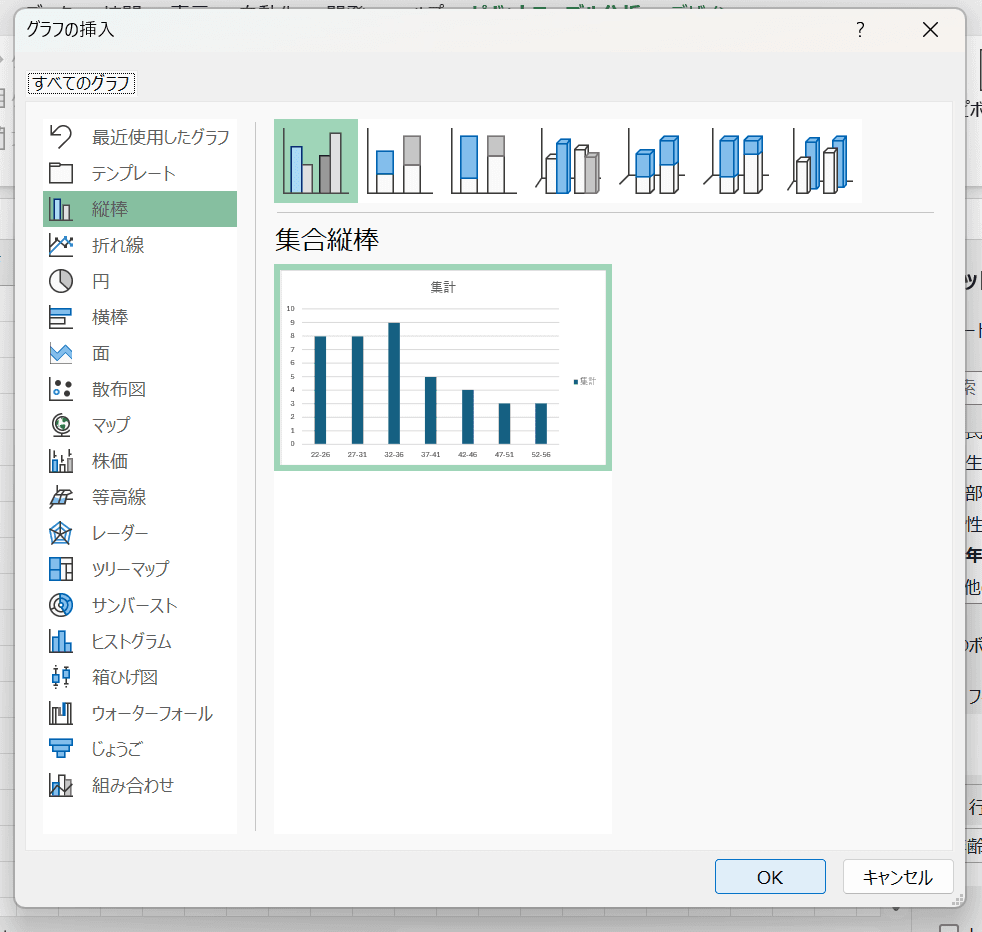The height and width of the screenshot is (932, 982).
Task: Click the OK button
Action: 769,877
